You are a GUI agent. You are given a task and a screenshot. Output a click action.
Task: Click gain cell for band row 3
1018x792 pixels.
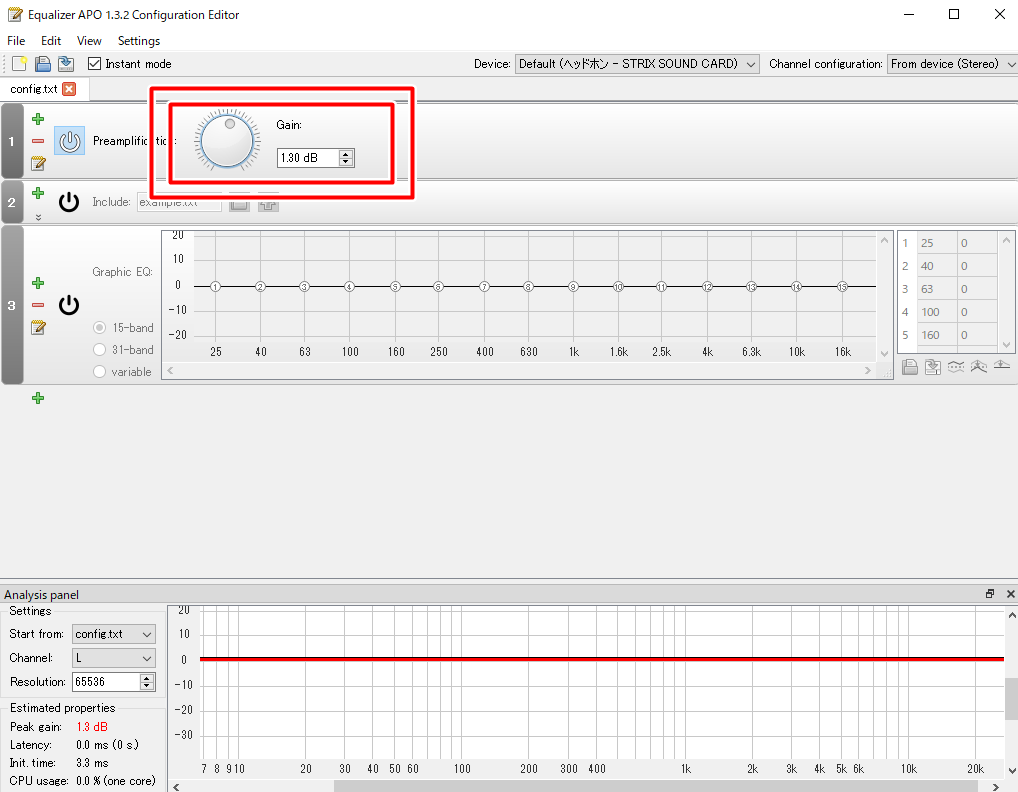977,289
